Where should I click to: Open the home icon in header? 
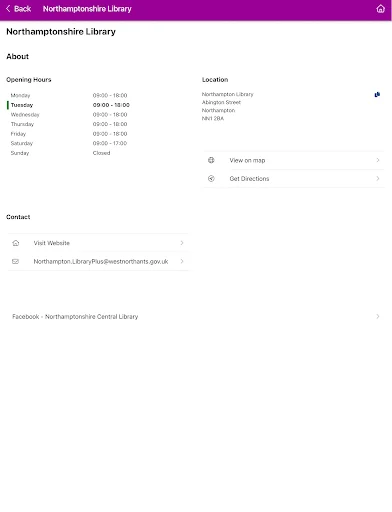(380, 9)
